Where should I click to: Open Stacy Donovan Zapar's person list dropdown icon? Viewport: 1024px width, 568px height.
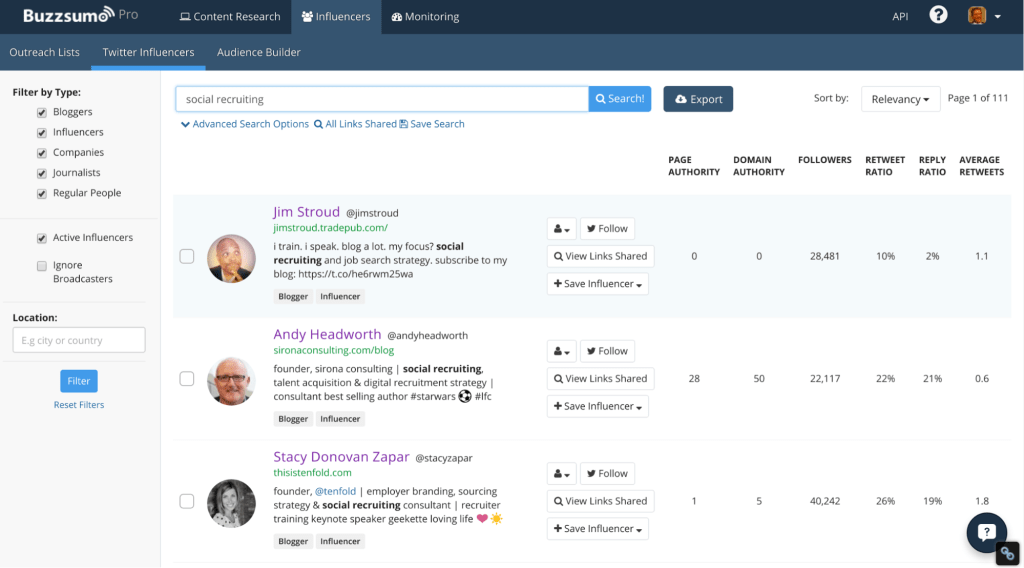coord(562,473)
